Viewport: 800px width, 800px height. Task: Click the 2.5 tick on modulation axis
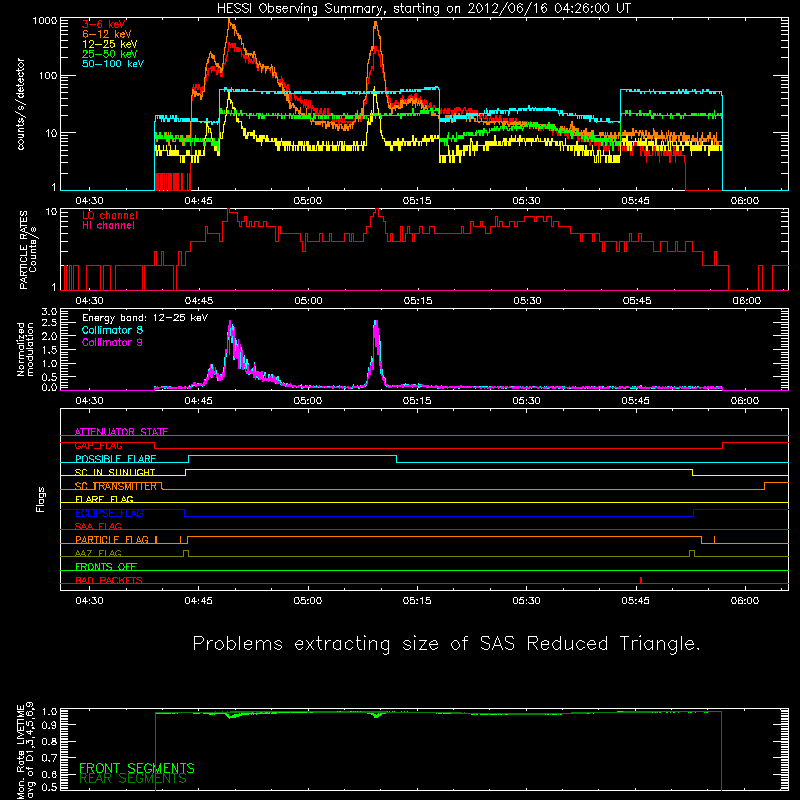pyautogui.click(x=49, y=323)
